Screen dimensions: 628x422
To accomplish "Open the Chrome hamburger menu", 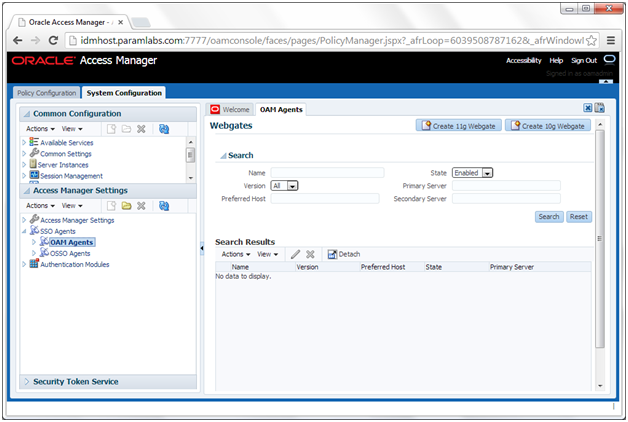I will [611, 40].
